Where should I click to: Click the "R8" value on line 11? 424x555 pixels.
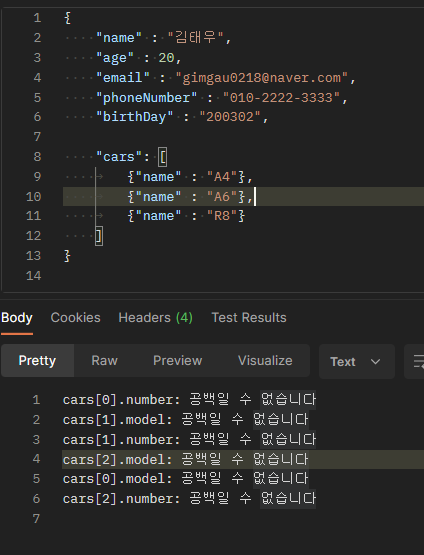coord(222,216)
